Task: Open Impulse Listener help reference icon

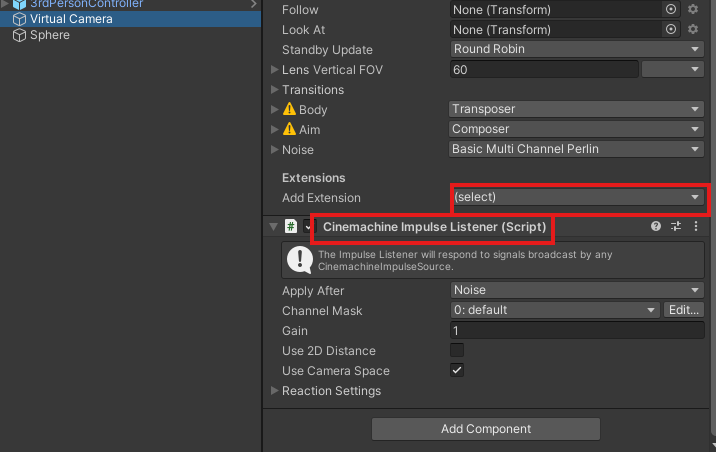Action: (656, 226)
